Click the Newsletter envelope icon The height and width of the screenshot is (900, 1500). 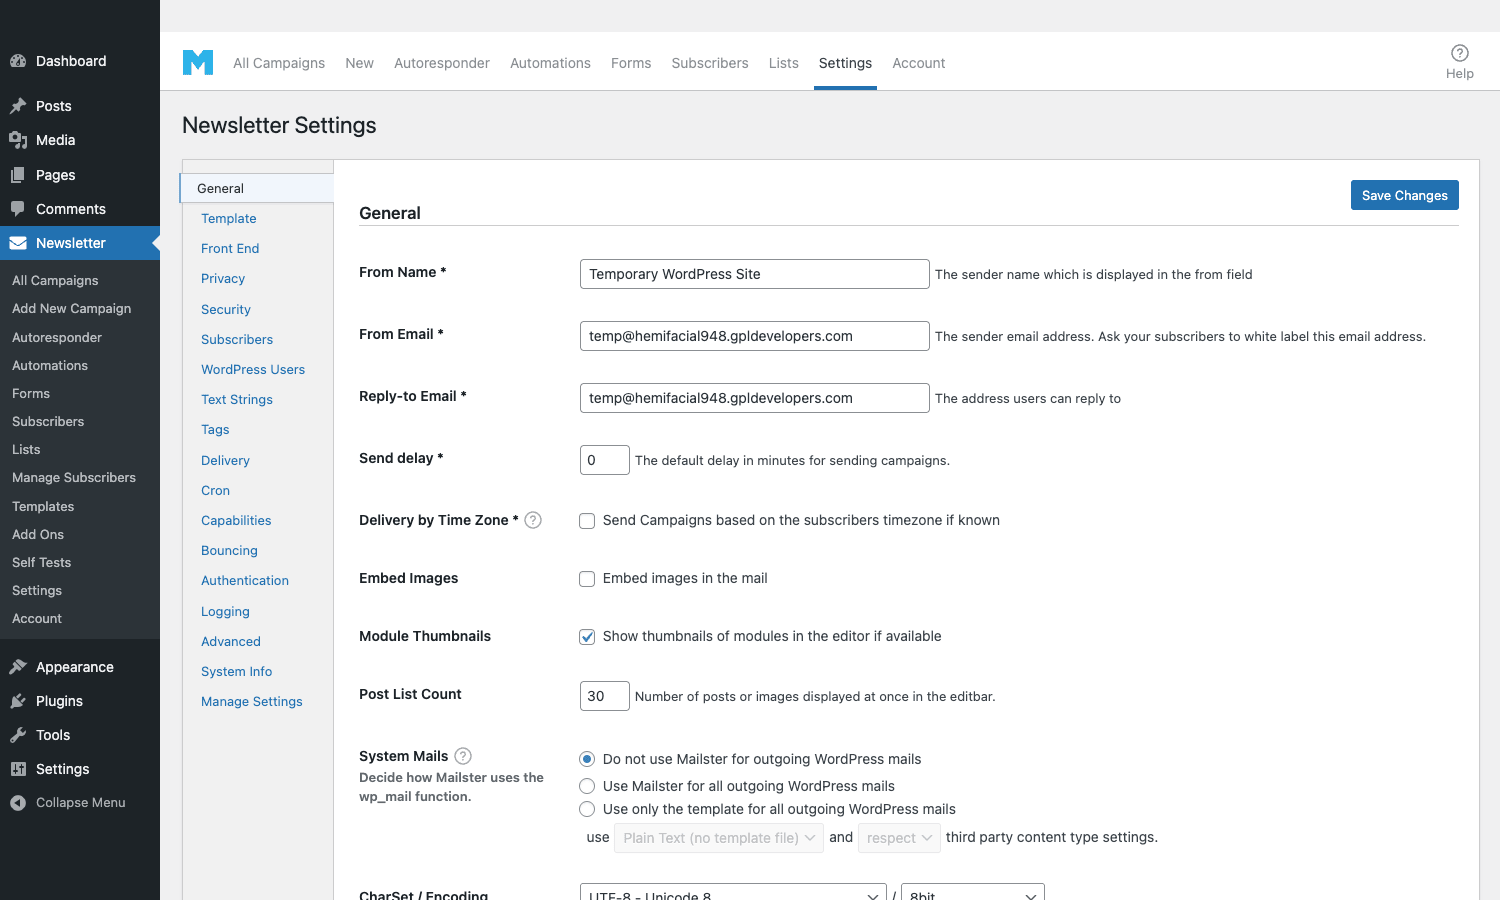point(18,243)
